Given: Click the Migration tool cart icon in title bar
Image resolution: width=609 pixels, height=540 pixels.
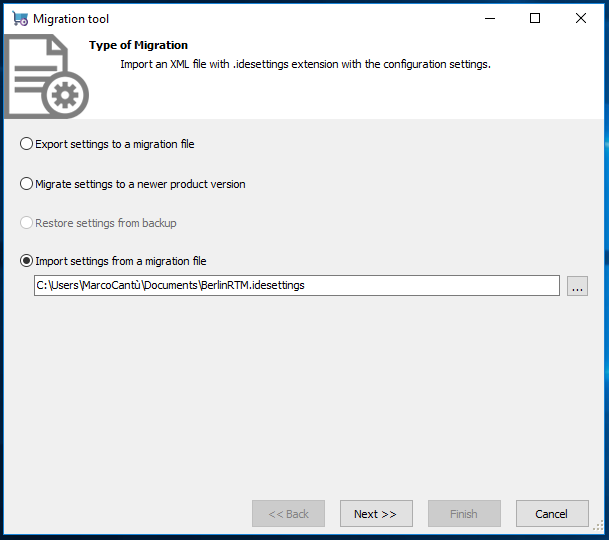Looking at the screenshot, I should click(20, 18).
